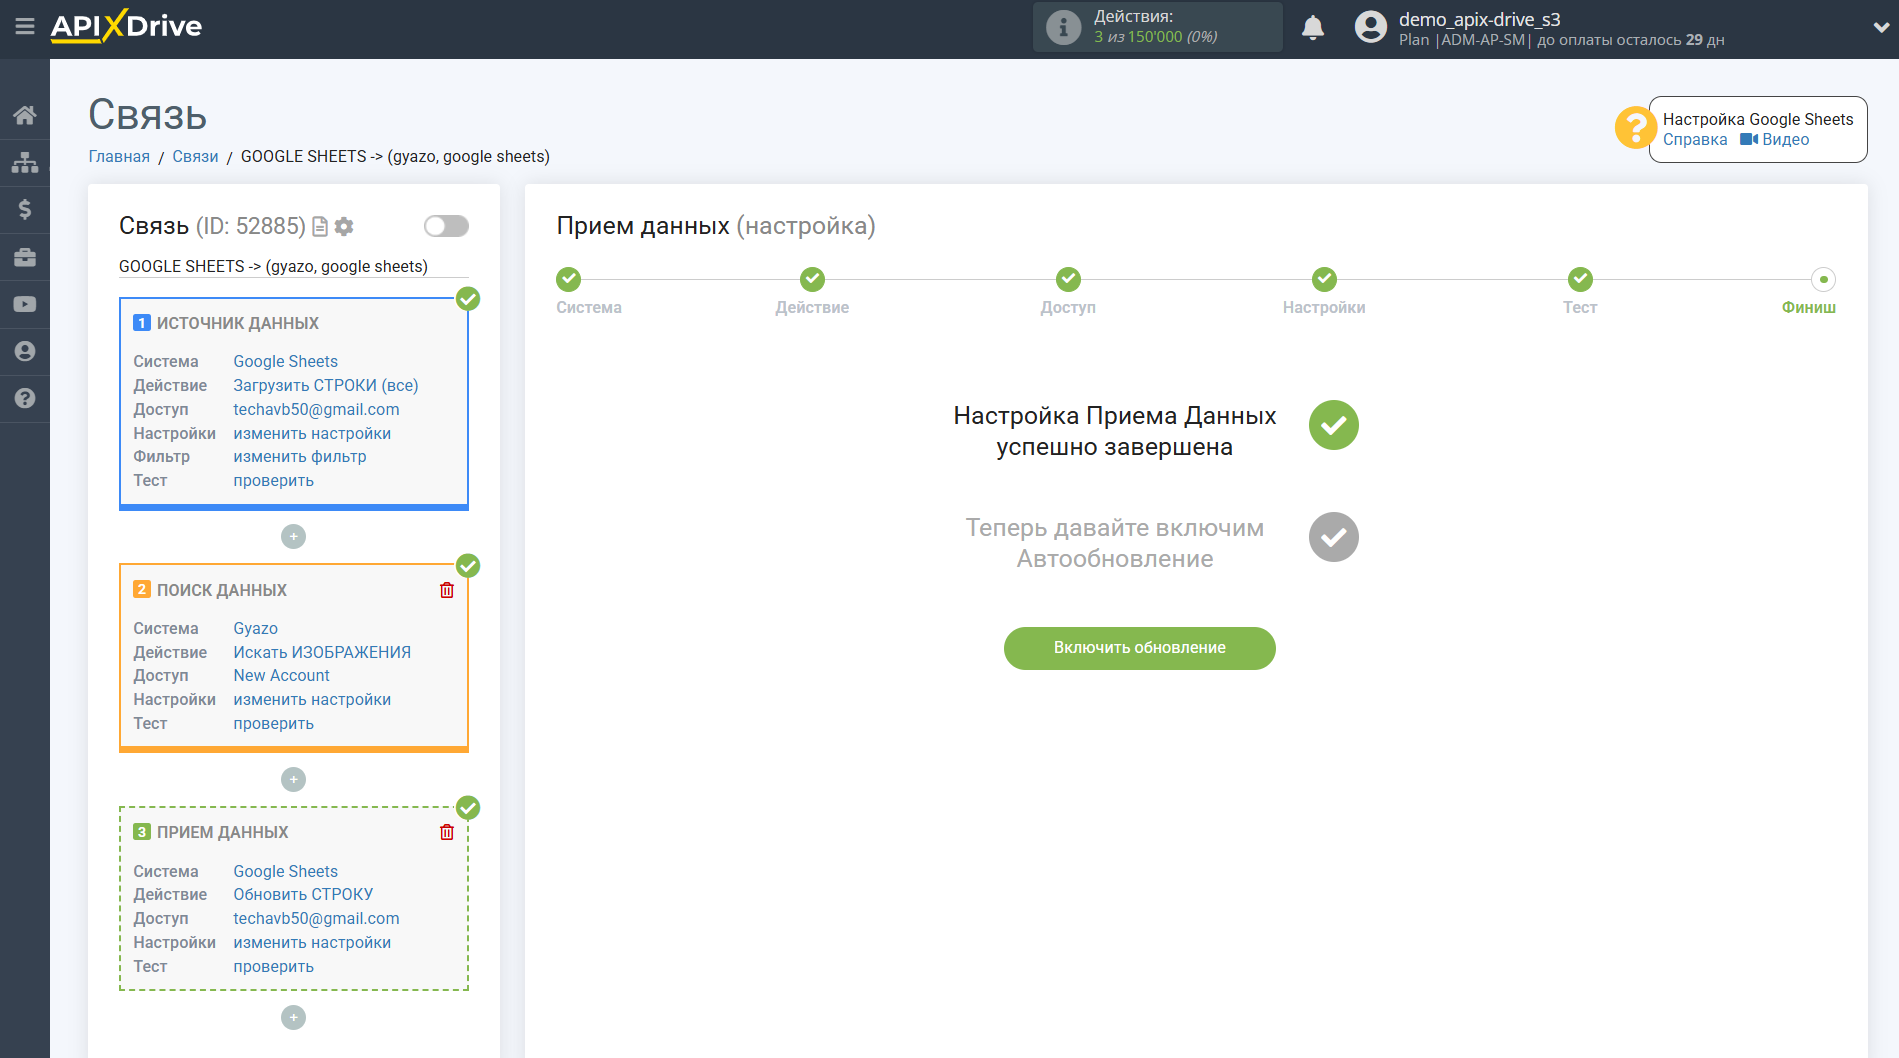Click the help question-mark icon in the sidebar
Screen dimensions: 1899x1058
(25, 399)
